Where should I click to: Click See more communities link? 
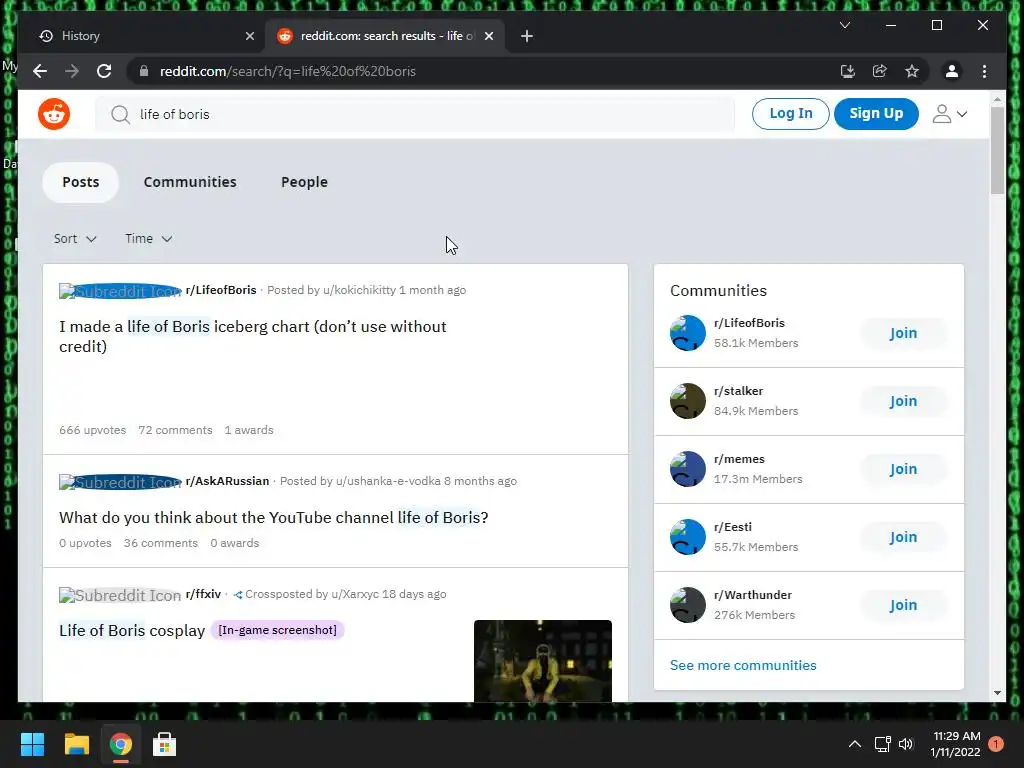(743, 665)
